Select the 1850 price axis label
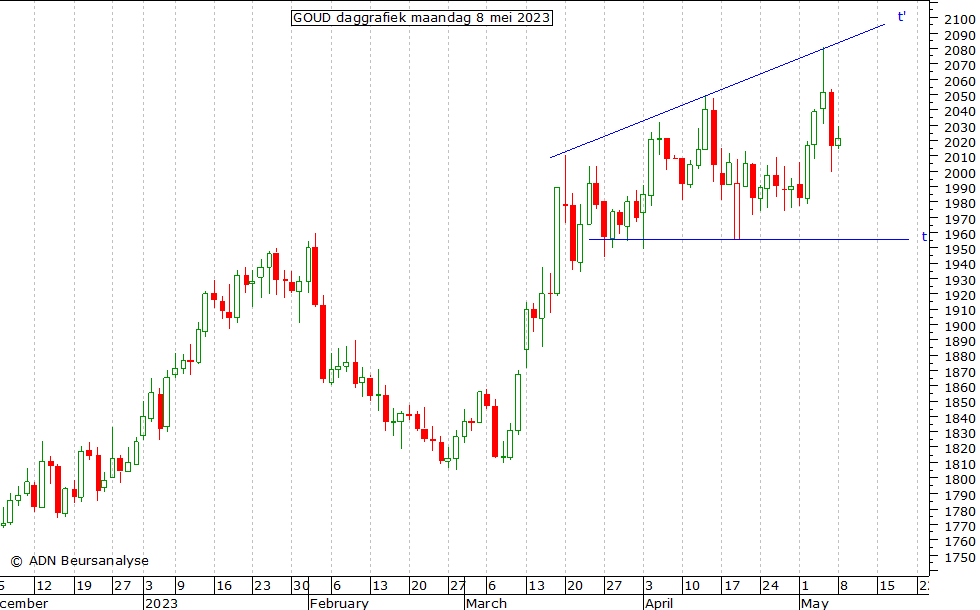This screenshot has height=610, width=980. coord(960,402)
